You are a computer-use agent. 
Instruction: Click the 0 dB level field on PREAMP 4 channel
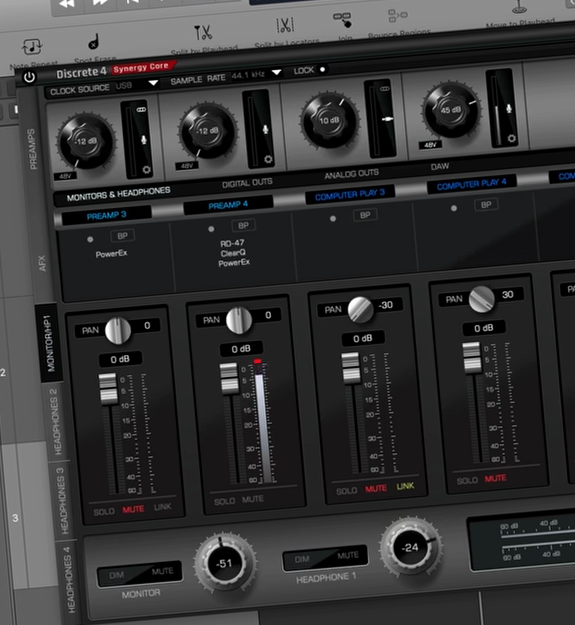pyautogui.click(x=241, y=349)
